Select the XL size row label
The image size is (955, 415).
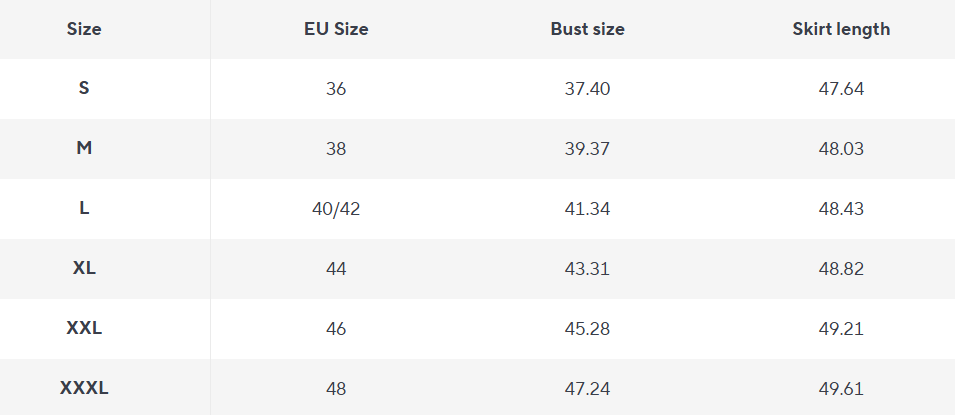point(84,268)
